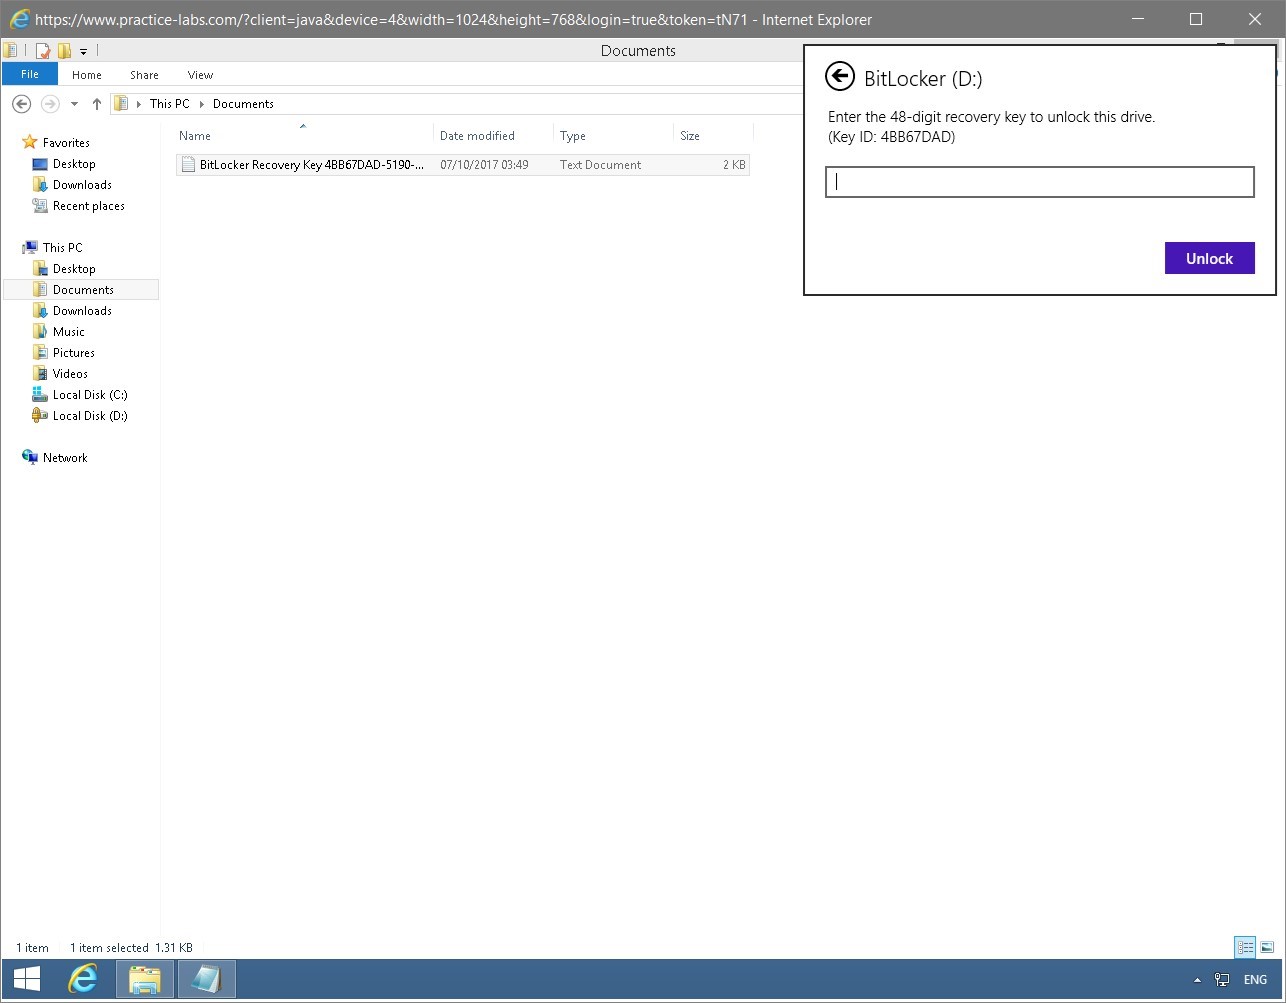The height and width of the screenshot is (1003, 1286).
Task: Click the recovery key input field
Action: [1039, 182]
